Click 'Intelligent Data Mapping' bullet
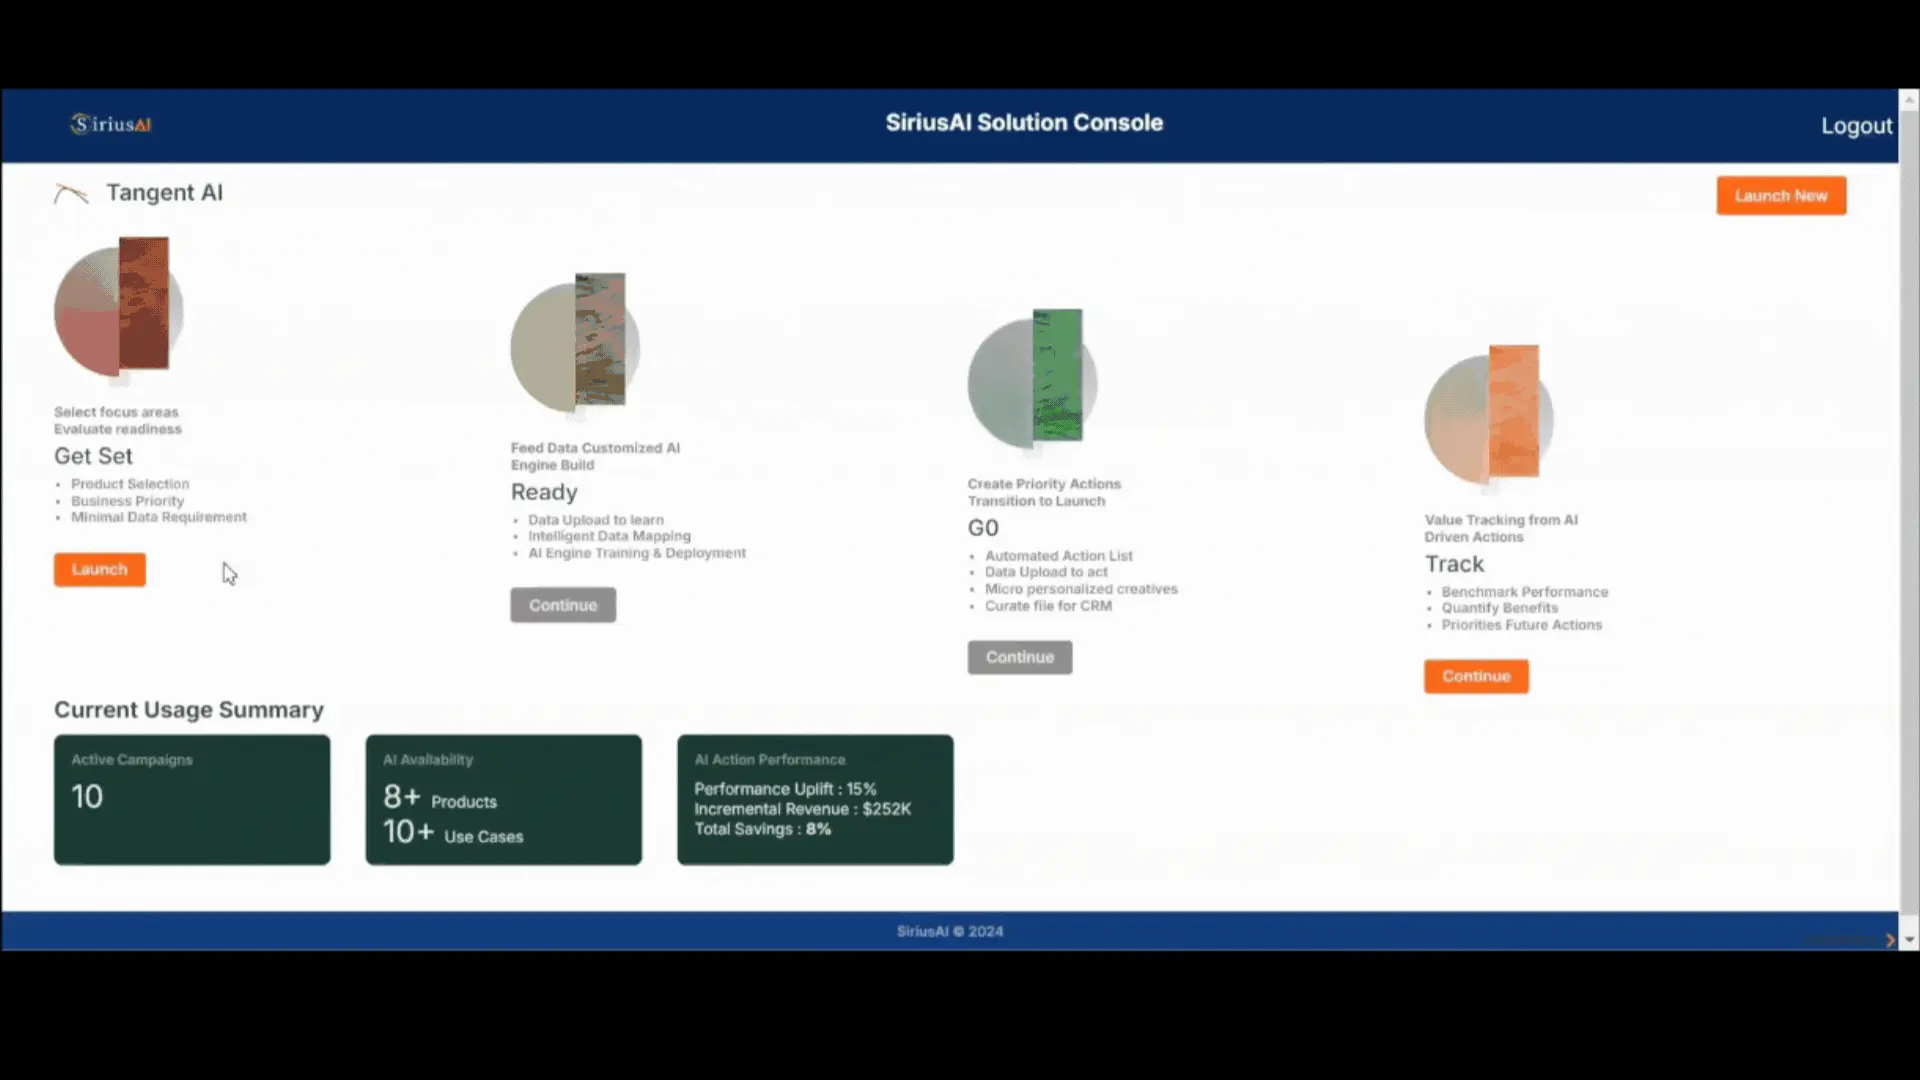 pos(609,536)
